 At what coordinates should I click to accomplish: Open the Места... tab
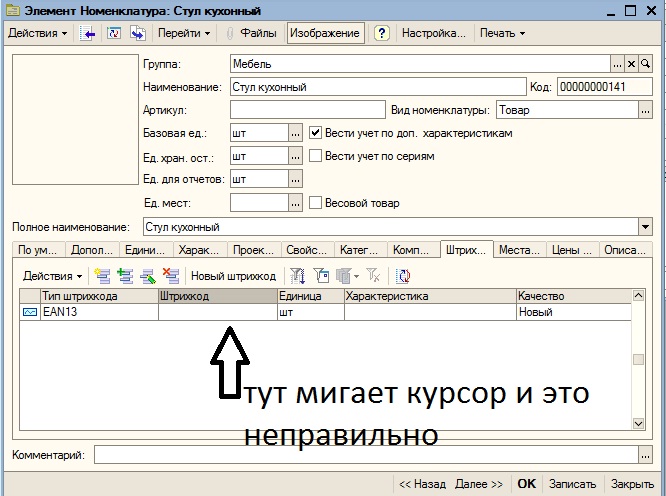[x=519, y=250]
